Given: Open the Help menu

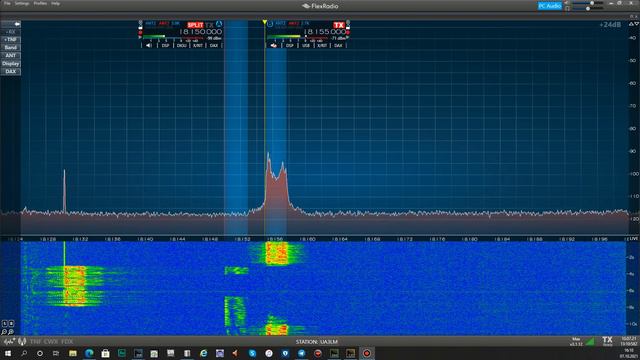Looking at the screenshot, I should 56,3.
